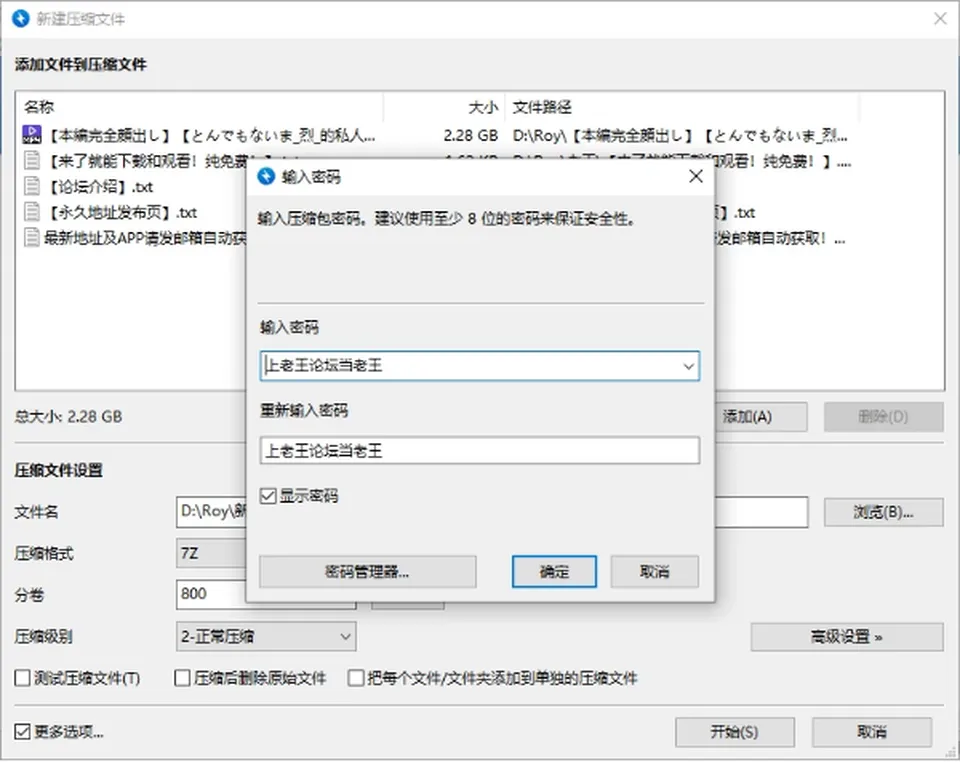Click the 最新地址及APP text file icon
This screenshot has height=762, width=960.
point(31,237)
